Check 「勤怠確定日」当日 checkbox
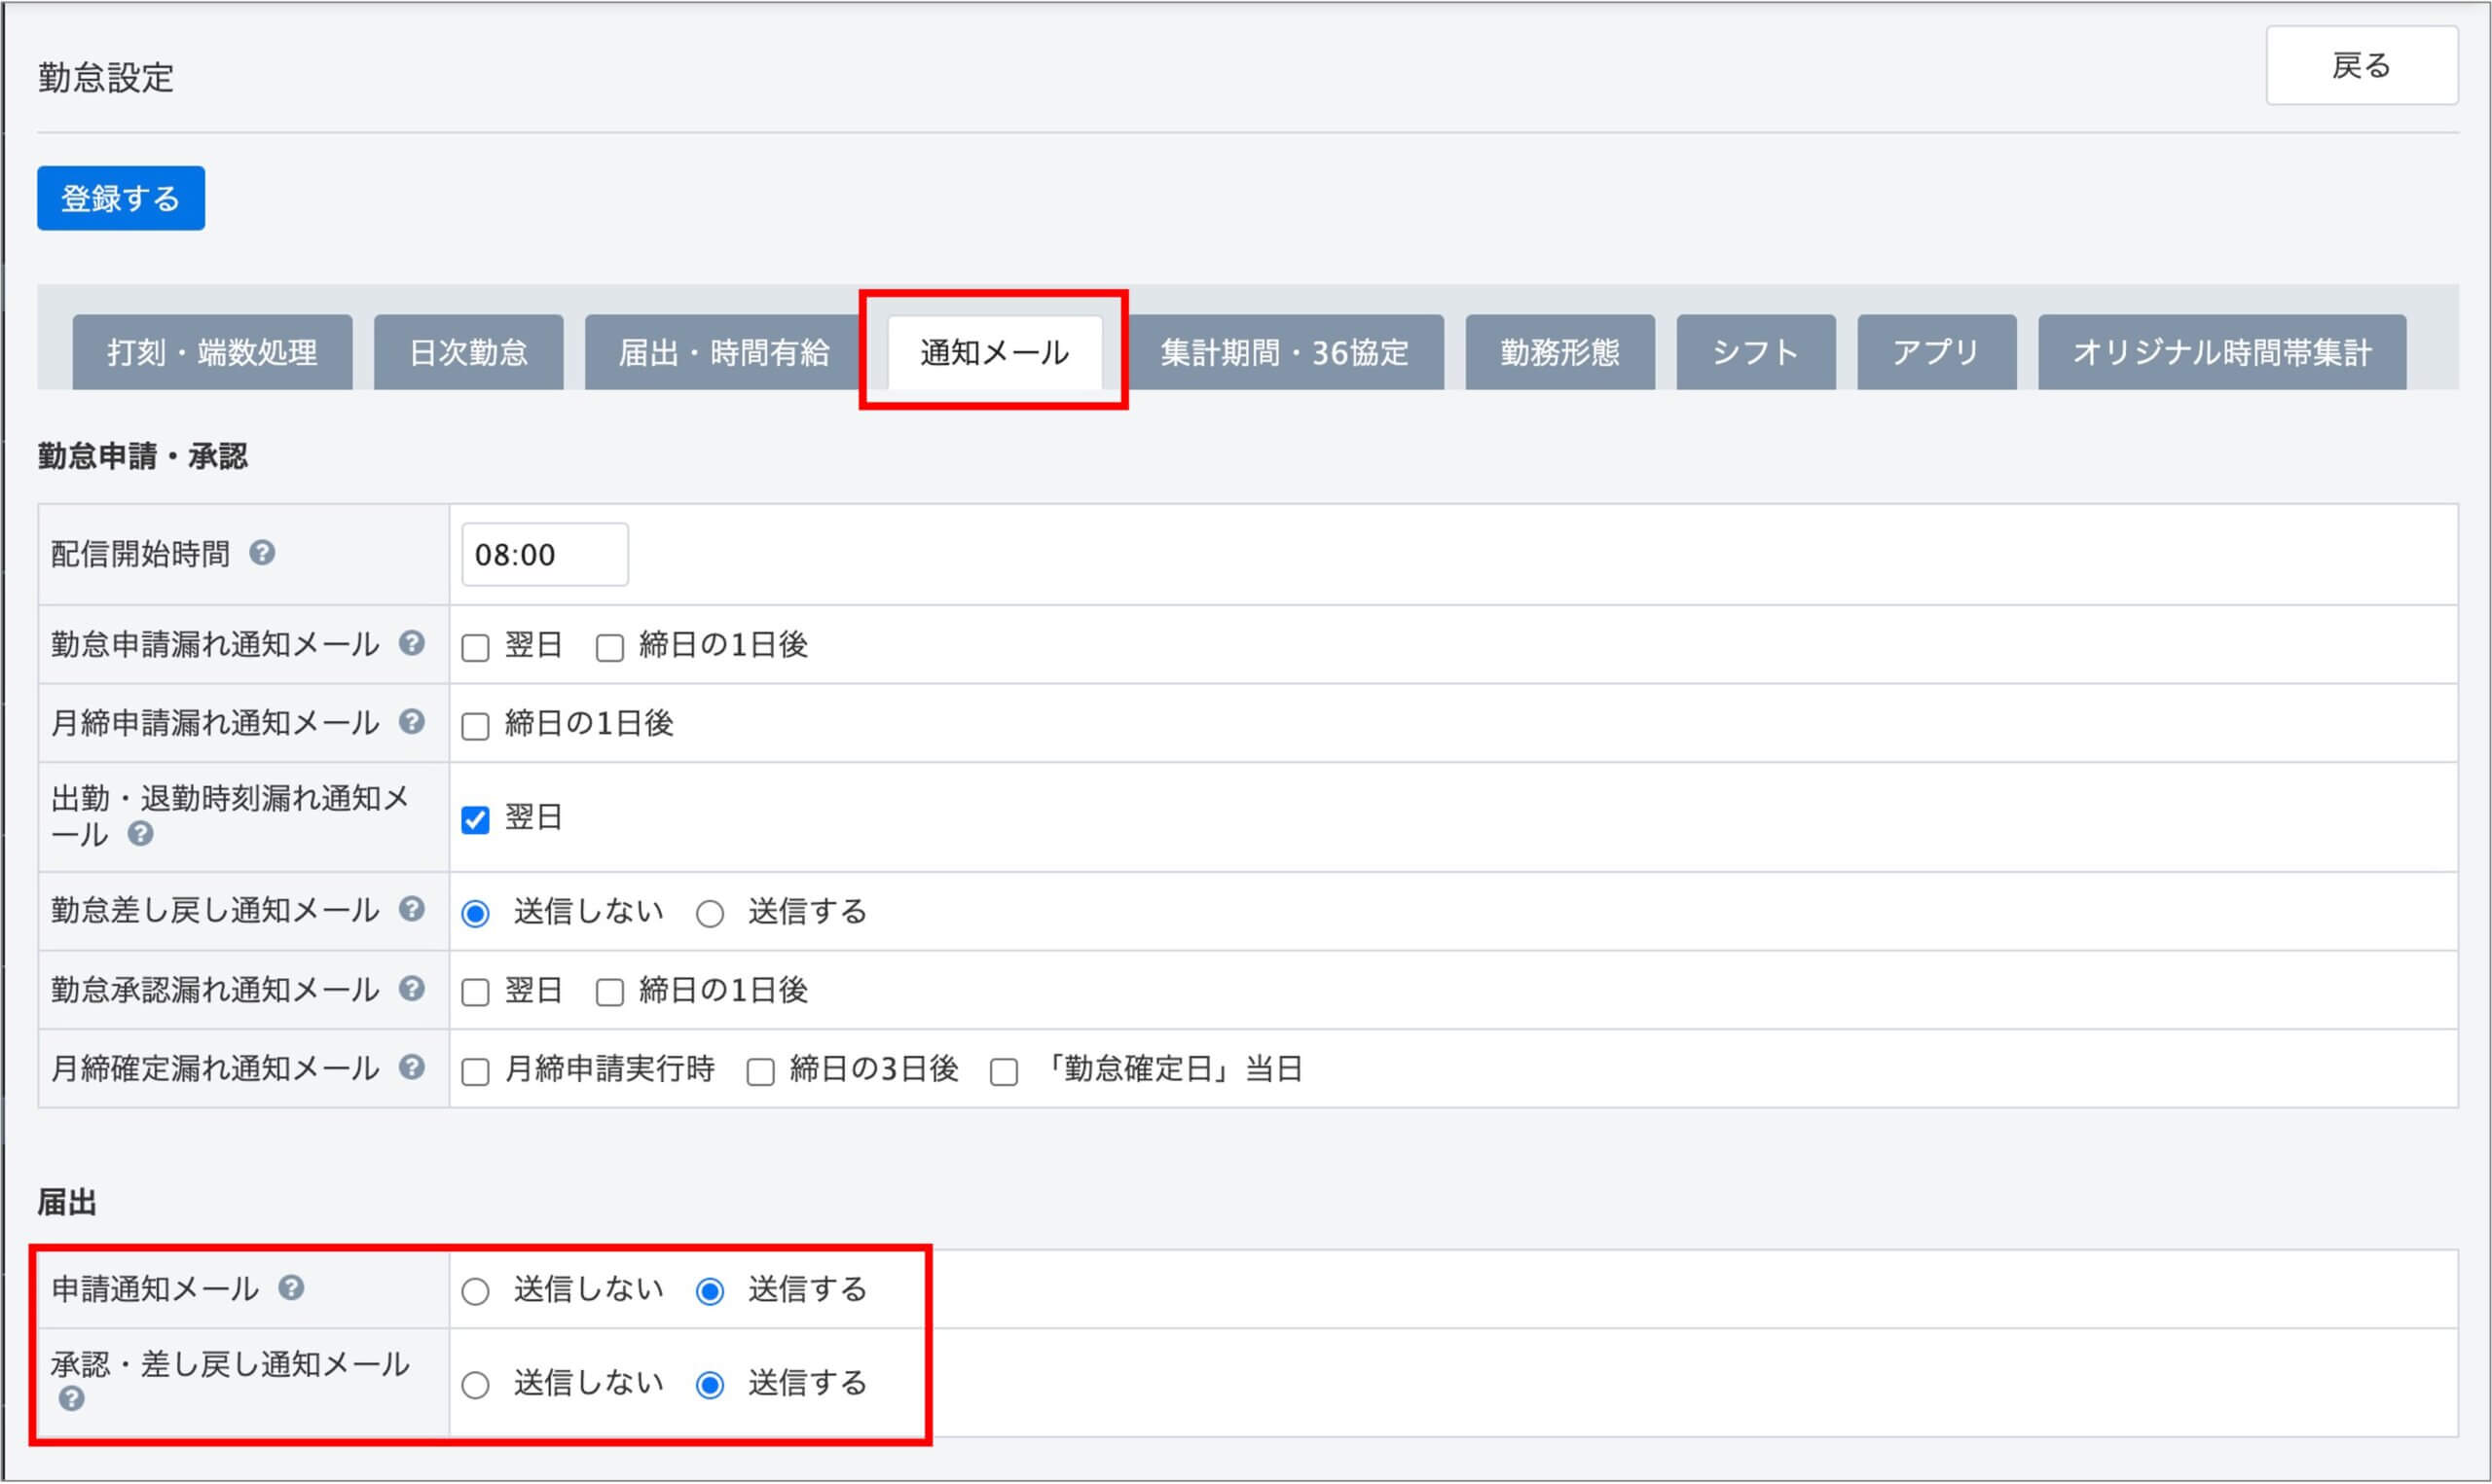Screen dimensions: 2492x1484 click(1003, 1072)
